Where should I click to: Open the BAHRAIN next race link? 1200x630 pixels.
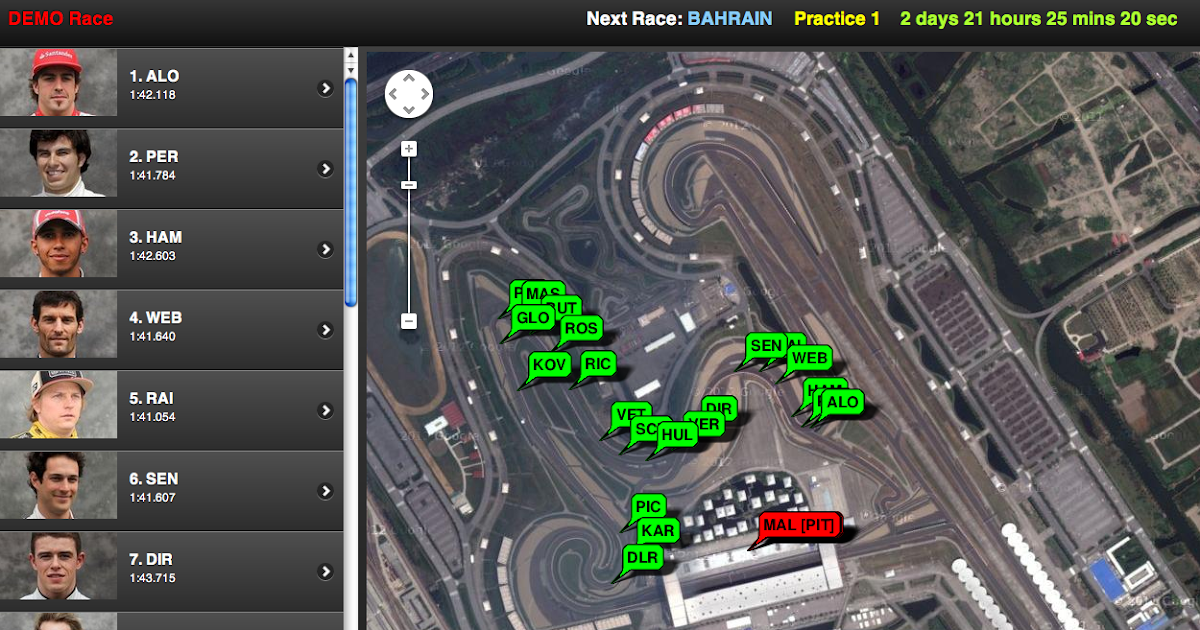click(x=729, y=17)
